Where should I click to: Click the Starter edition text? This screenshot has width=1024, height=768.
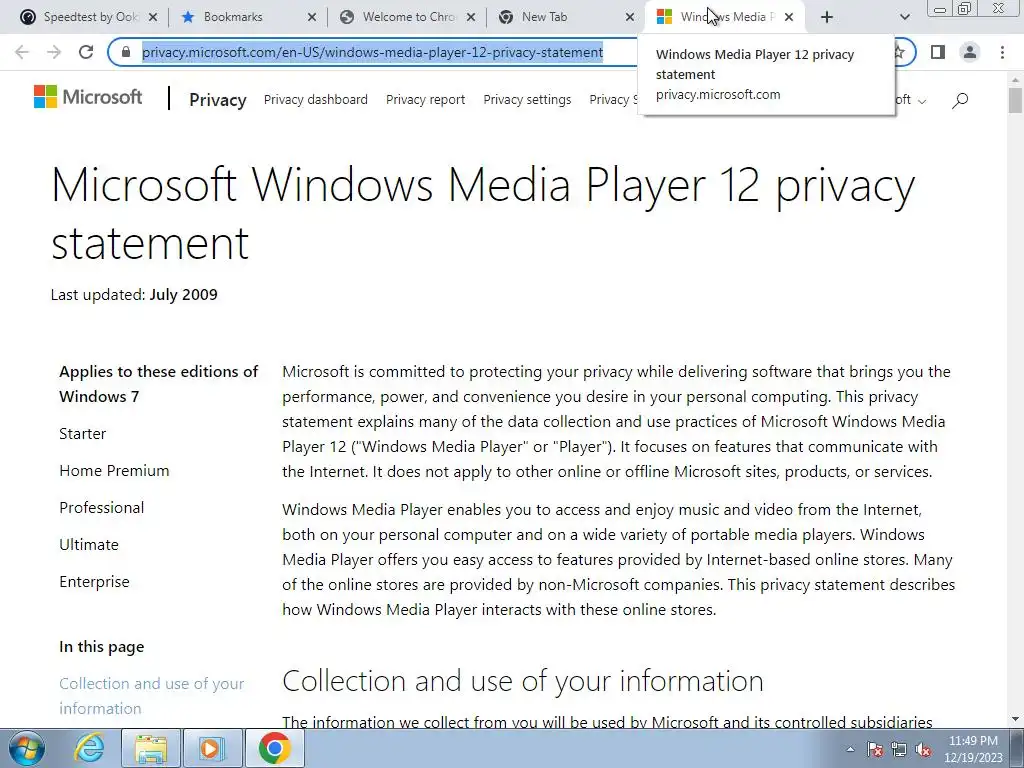[x=82, y=434]
